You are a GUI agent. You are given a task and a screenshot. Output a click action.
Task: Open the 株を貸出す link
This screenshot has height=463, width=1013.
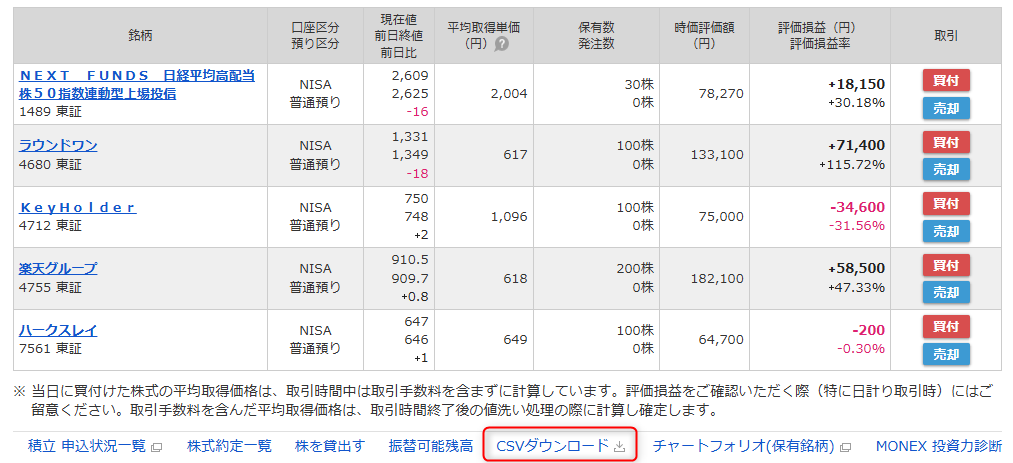[329, 446]
